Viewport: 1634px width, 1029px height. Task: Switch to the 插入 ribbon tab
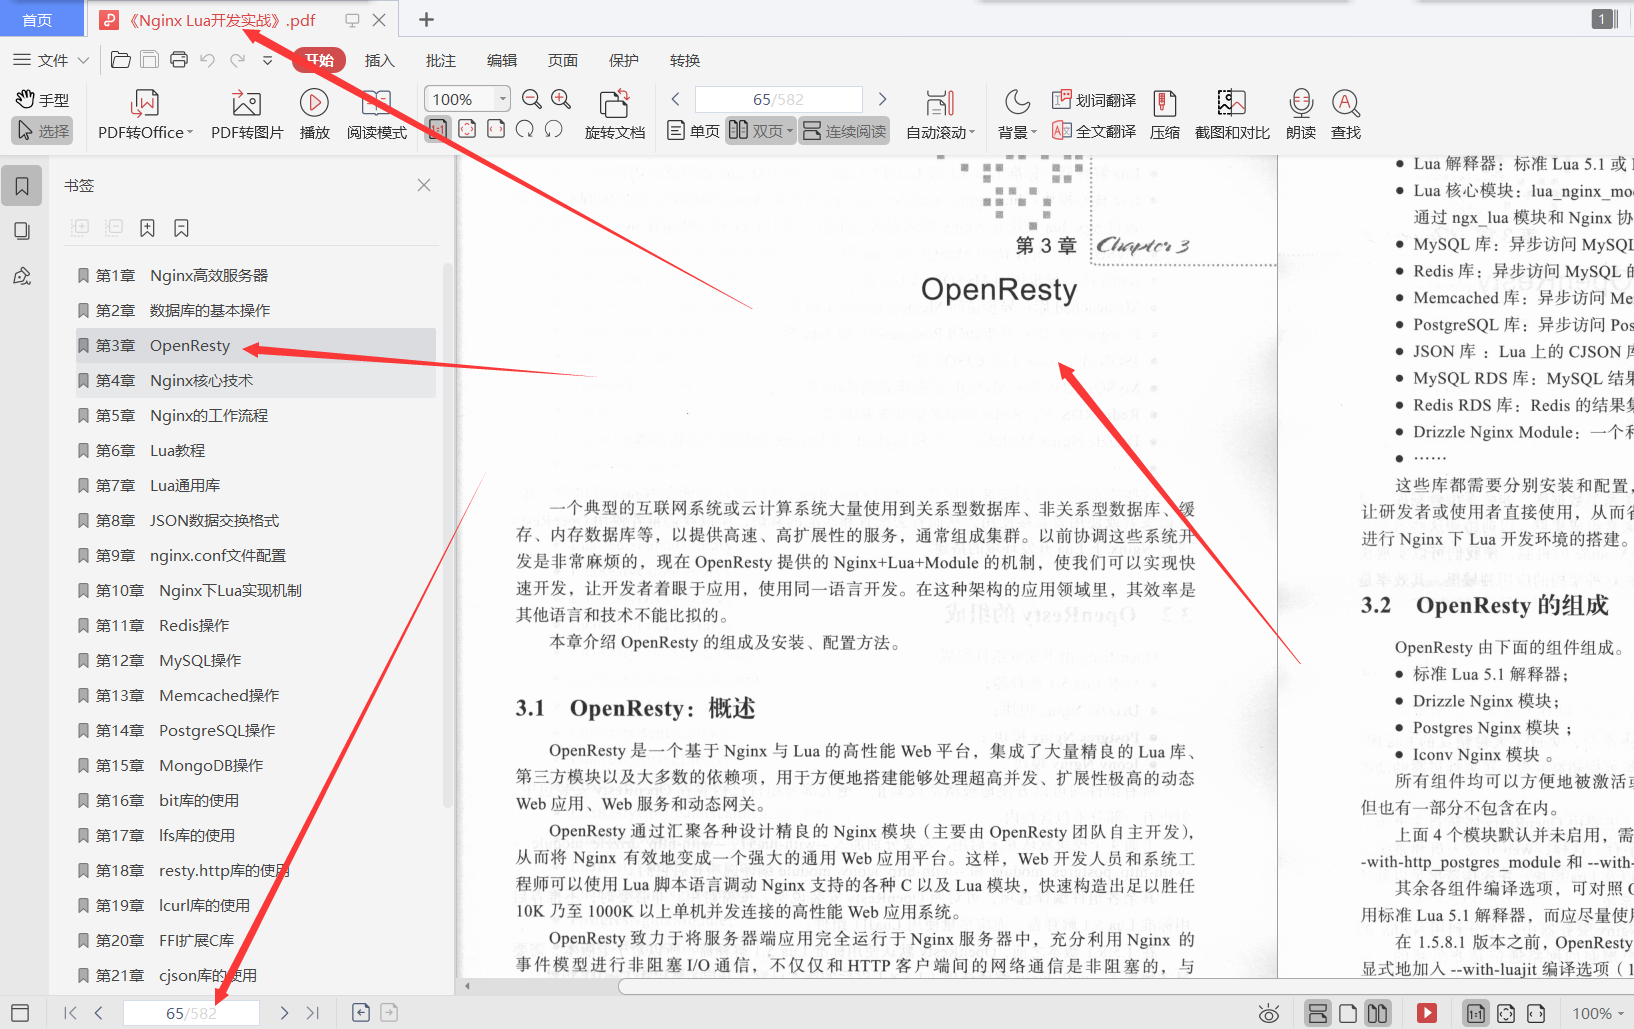pos(379,60)
